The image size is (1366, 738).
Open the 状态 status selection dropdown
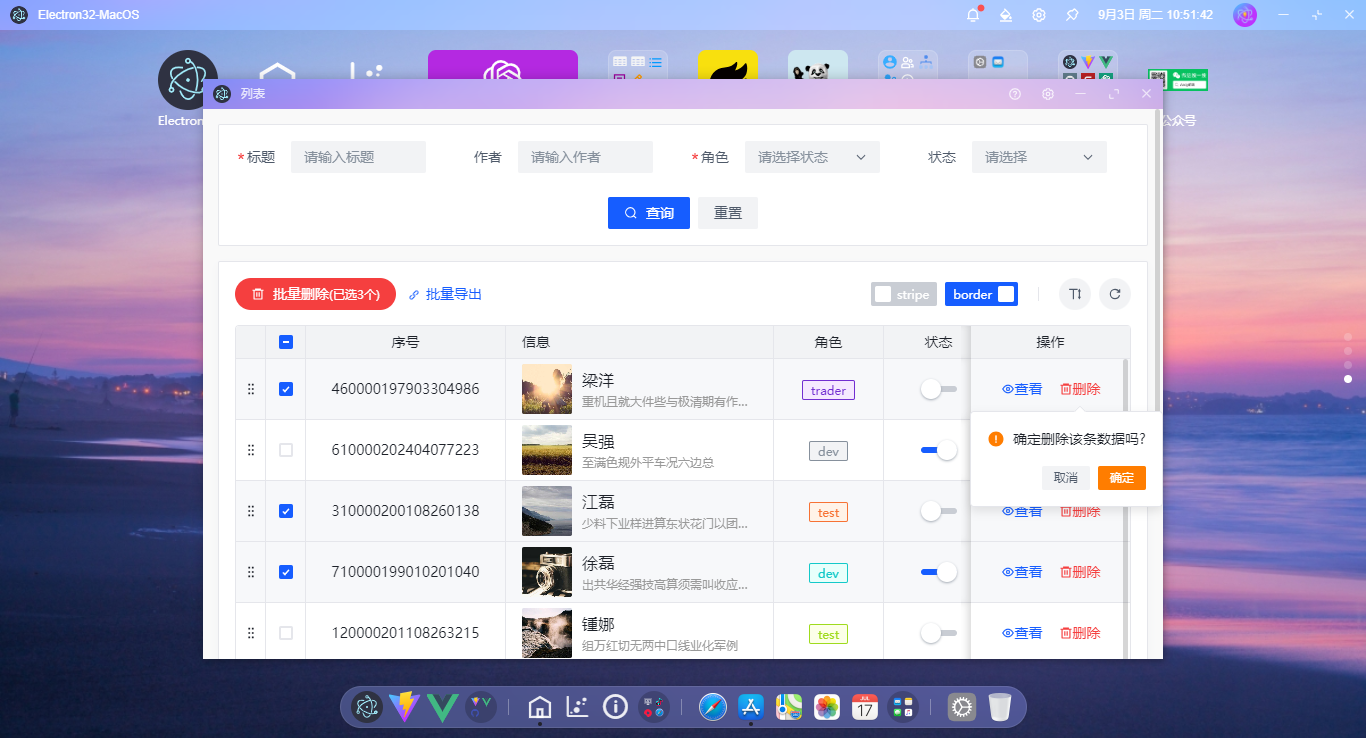1038,156
